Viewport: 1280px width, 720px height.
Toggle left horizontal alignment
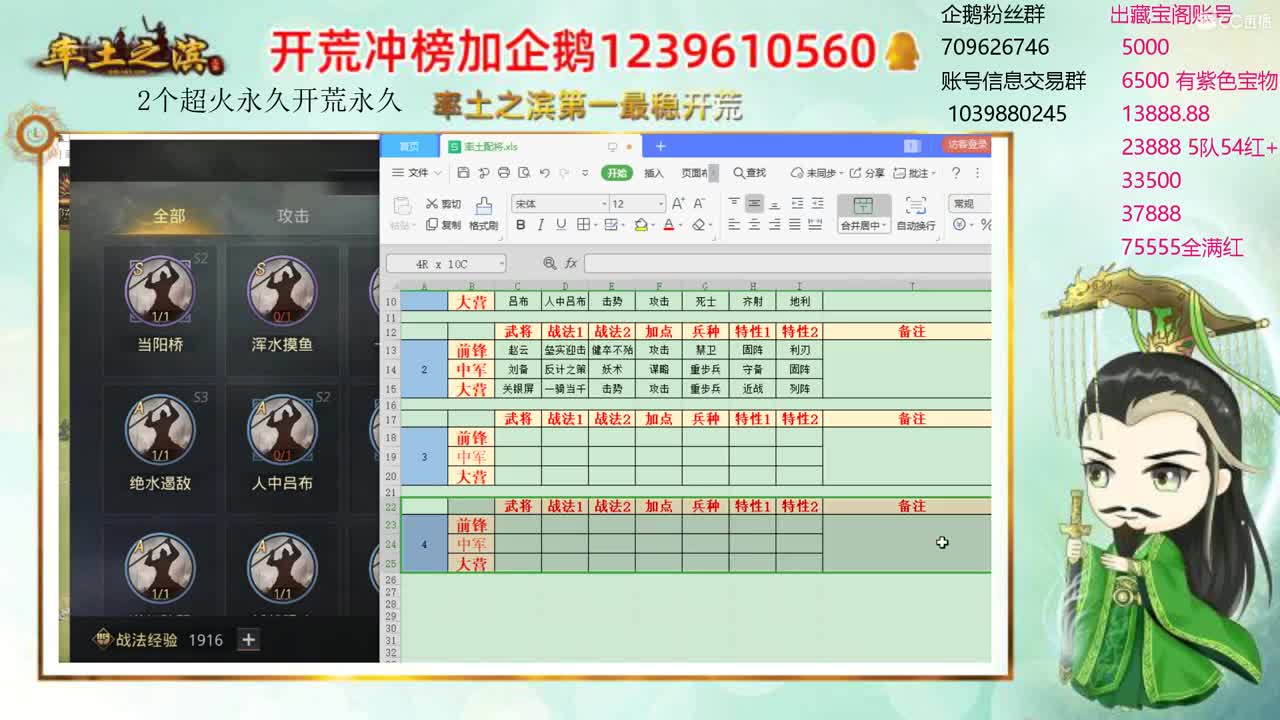pyautogui.click(x=734, y=224)
